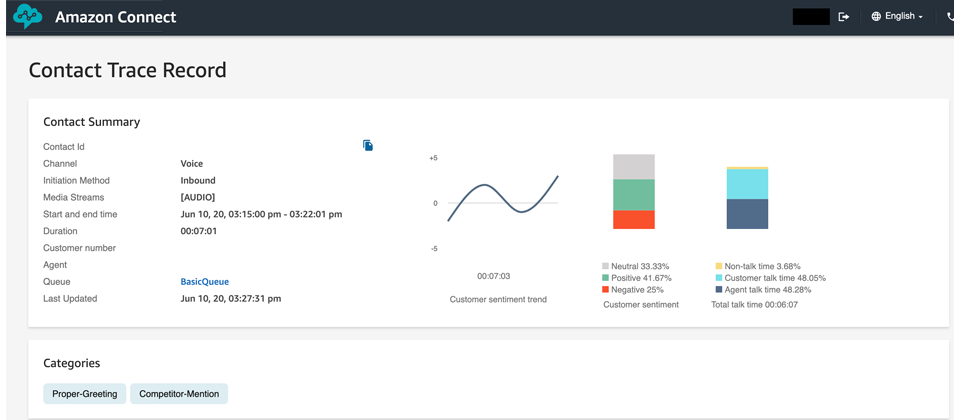Click the Amazon Connect header title
The image size is (960, 420).
click(x=116, y=17)
